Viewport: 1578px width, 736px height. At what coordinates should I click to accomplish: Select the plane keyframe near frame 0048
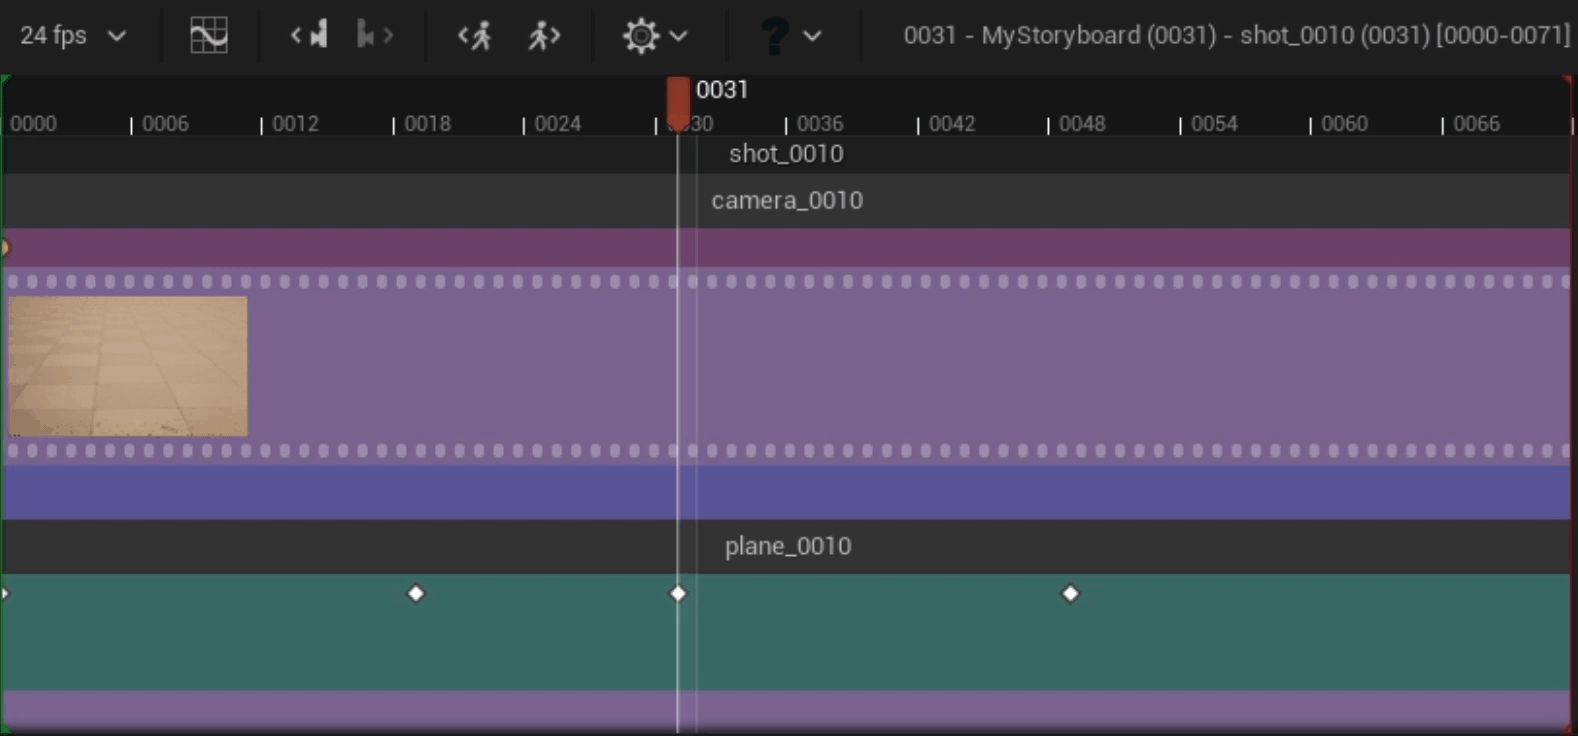point(1071,594)
